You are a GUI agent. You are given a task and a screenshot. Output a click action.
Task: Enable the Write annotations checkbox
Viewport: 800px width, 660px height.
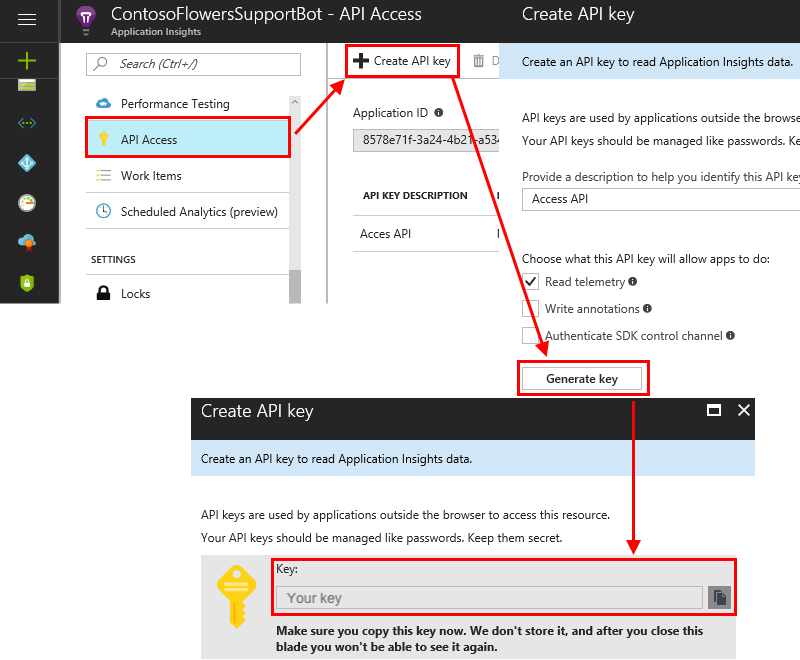[x=531, y=308]
